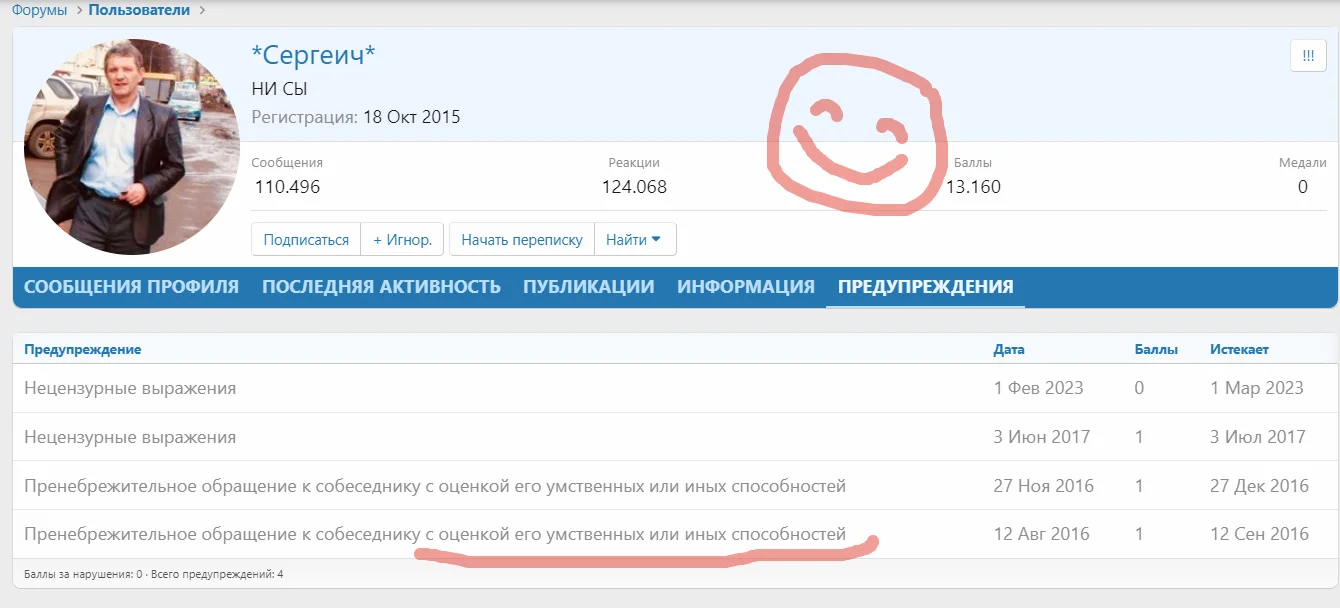This screenshot has width=1340, height=608.
Task: Click the Подписаться button
Action: click(306, 240)
